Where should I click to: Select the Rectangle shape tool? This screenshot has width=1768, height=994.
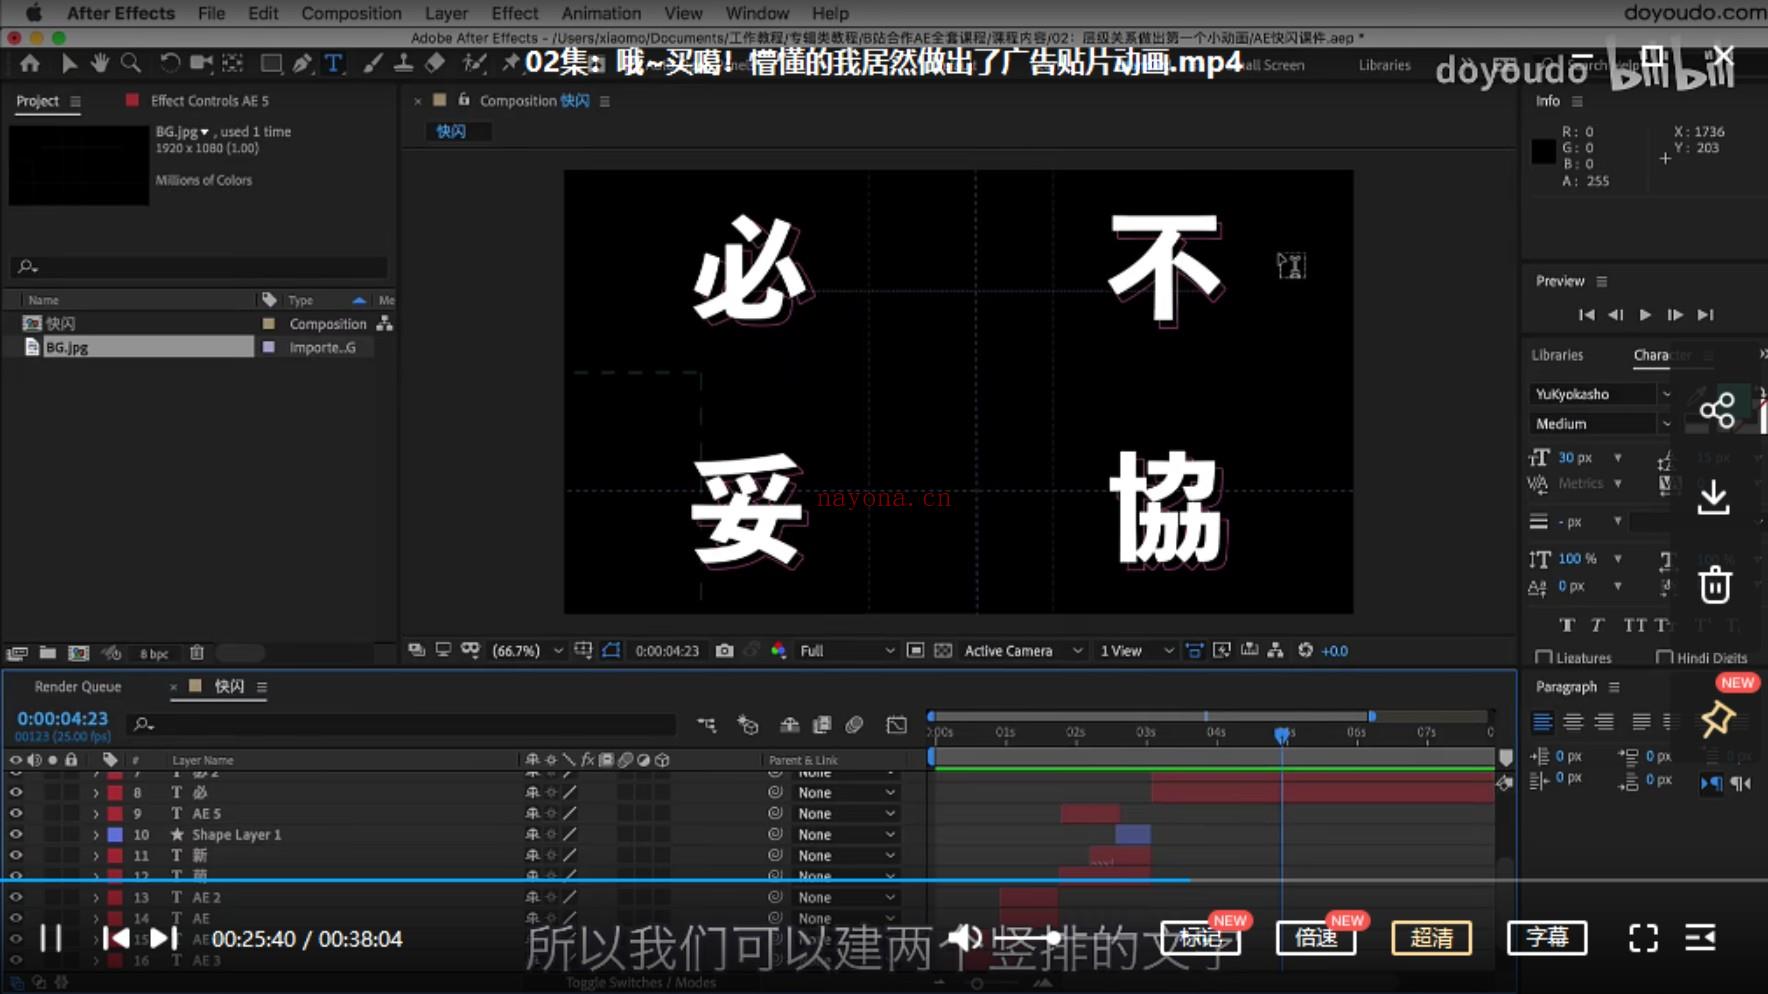tap(271, 63)
